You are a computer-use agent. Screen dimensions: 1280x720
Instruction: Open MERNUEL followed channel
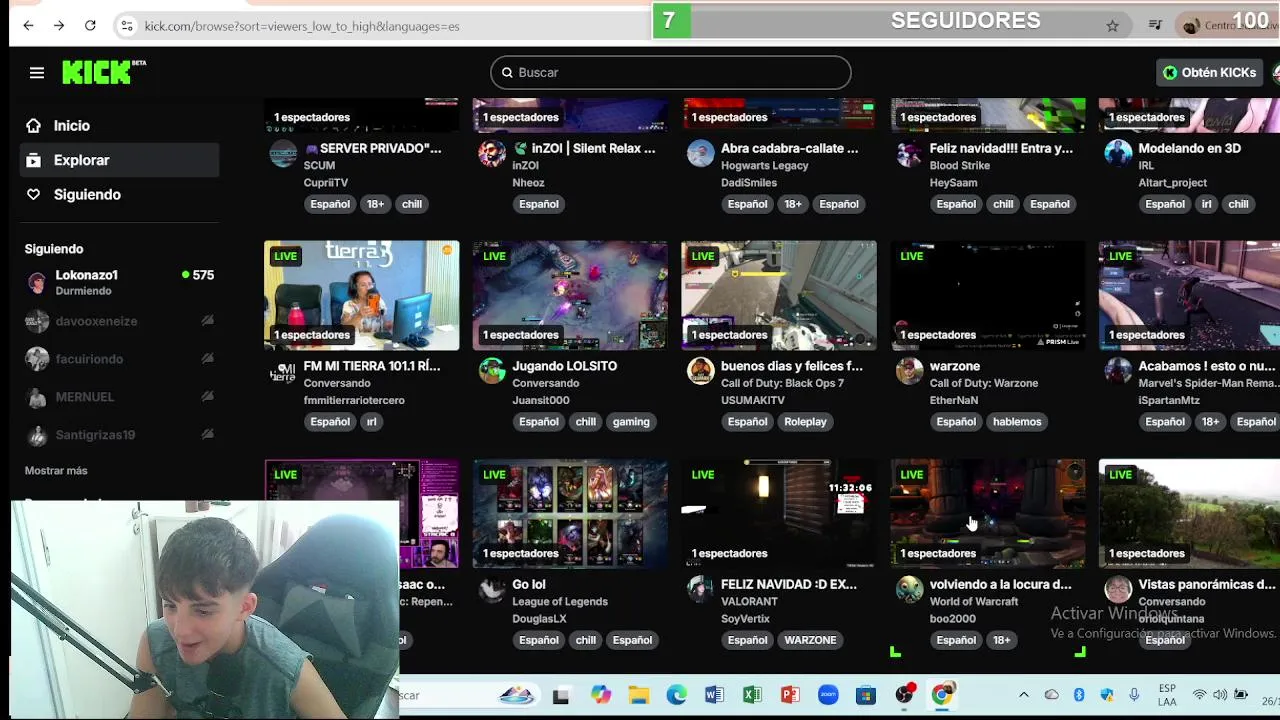[120, 397]
